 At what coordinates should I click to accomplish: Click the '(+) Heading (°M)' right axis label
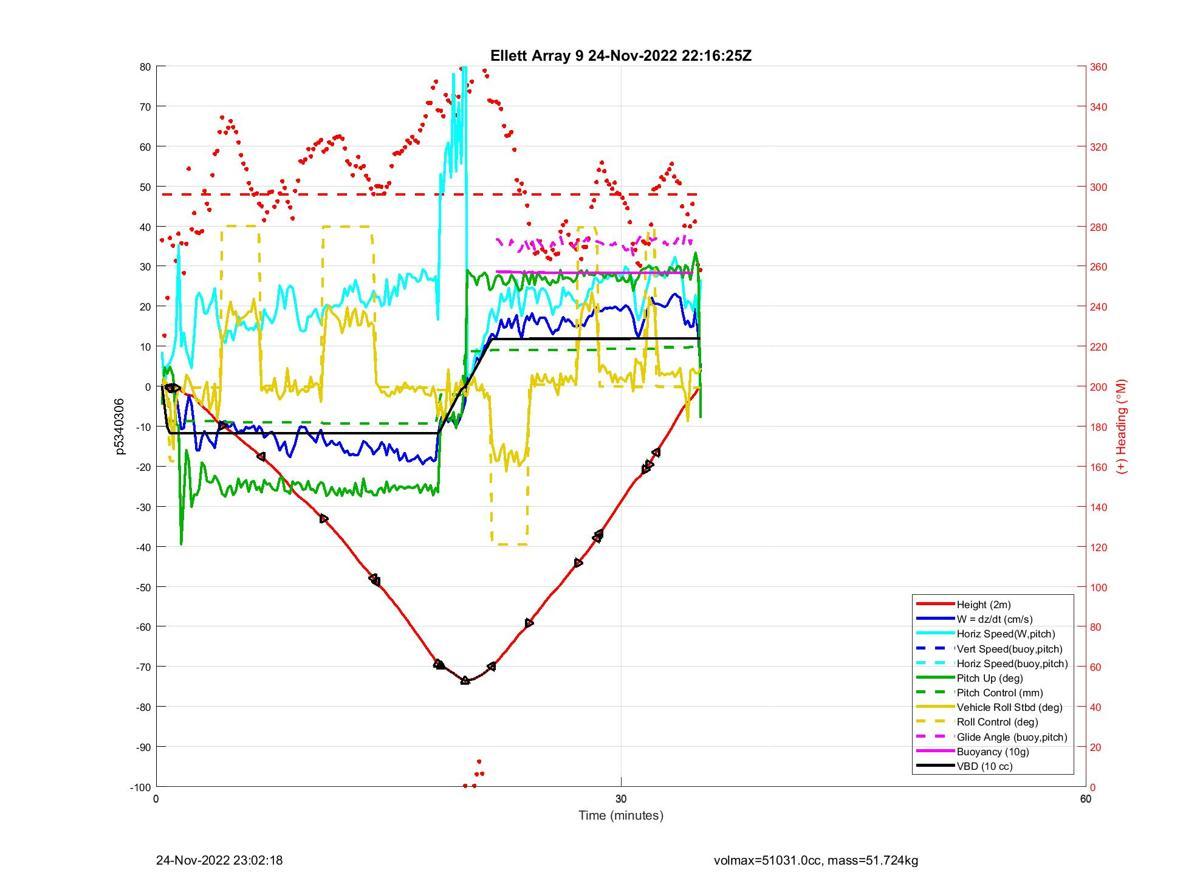pyautogui.click(x=1121, y=426)
